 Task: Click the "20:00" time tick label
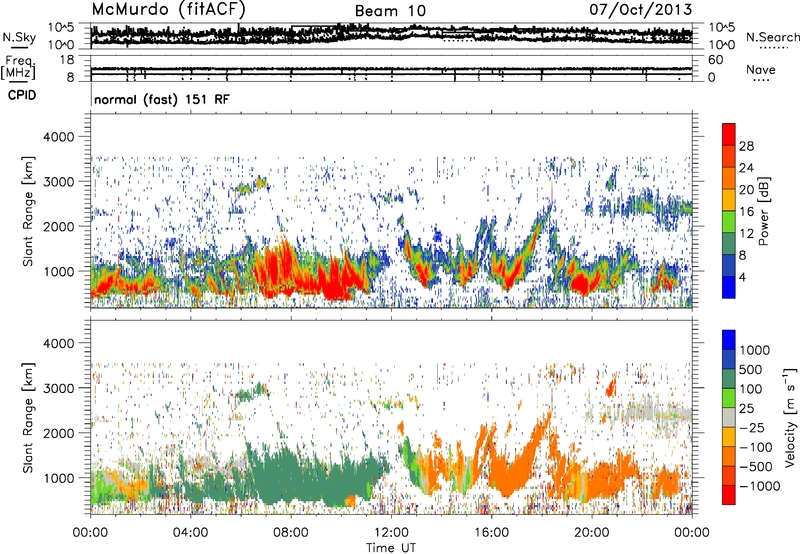pyautogui.click(x=591, y=533)
